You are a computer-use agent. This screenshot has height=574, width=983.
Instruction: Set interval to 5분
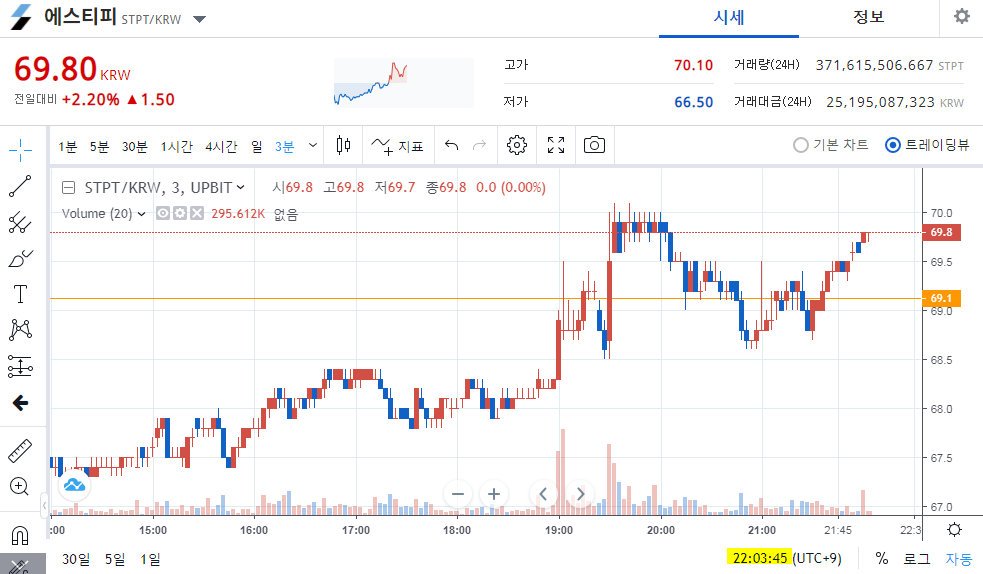99,147
